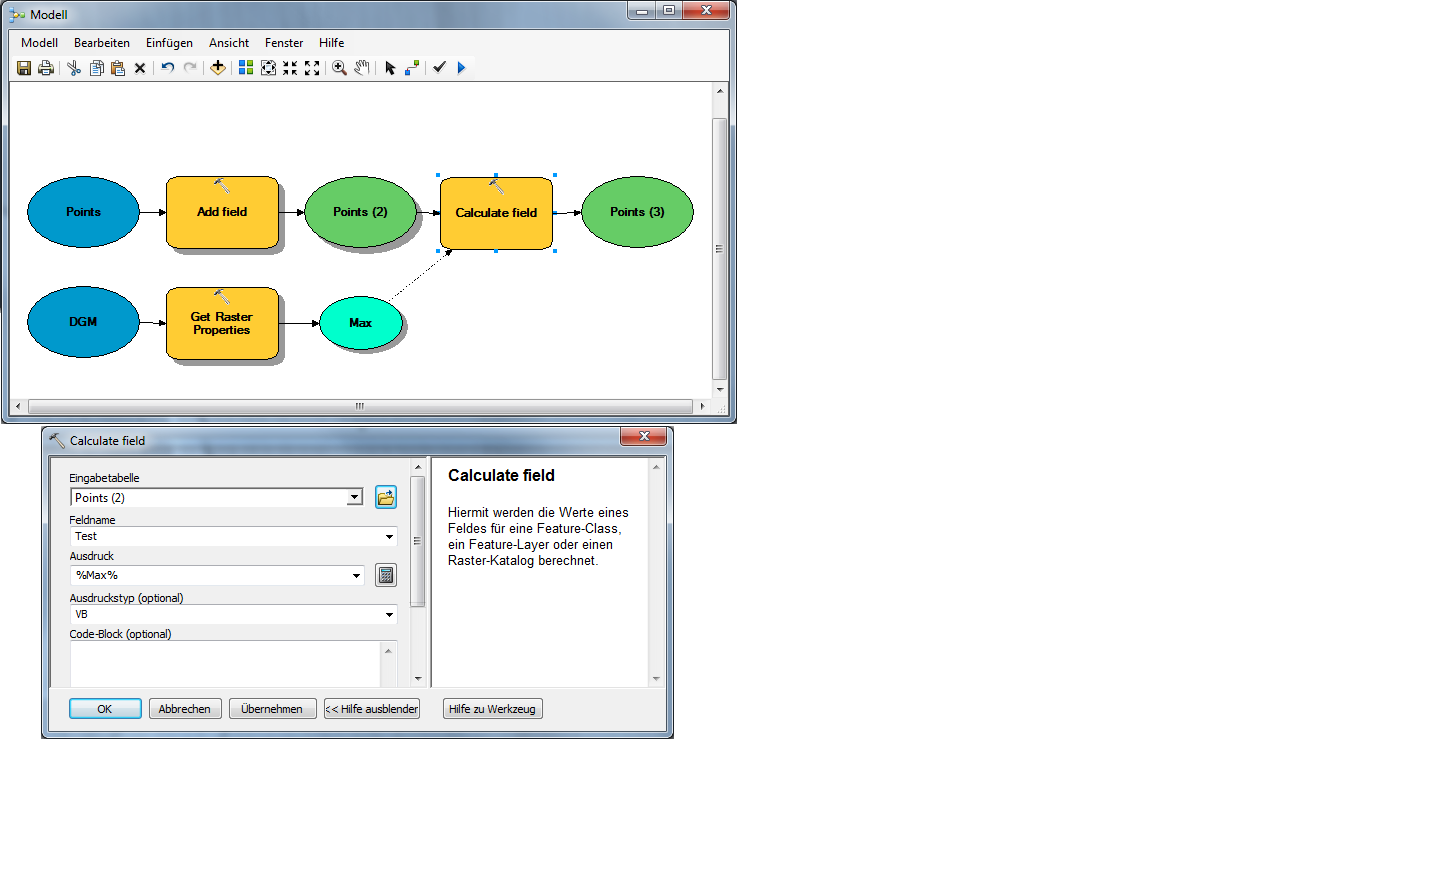The image size is (1446, 874).
Task: Activate the connect elements tool
Action: click(x=412, y=68)
